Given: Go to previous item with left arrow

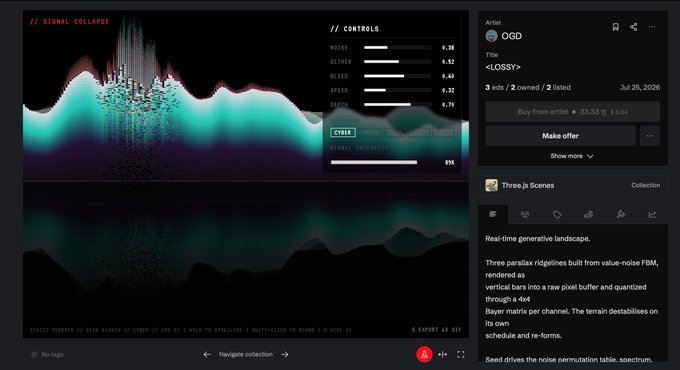Looking at the screenshot, I should (x=207, y=354).
